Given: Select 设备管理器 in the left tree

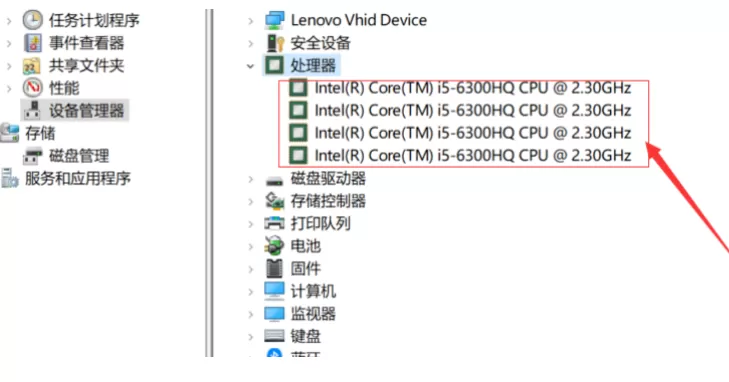Looking at the screenshot, I should [x=86, y=111].
